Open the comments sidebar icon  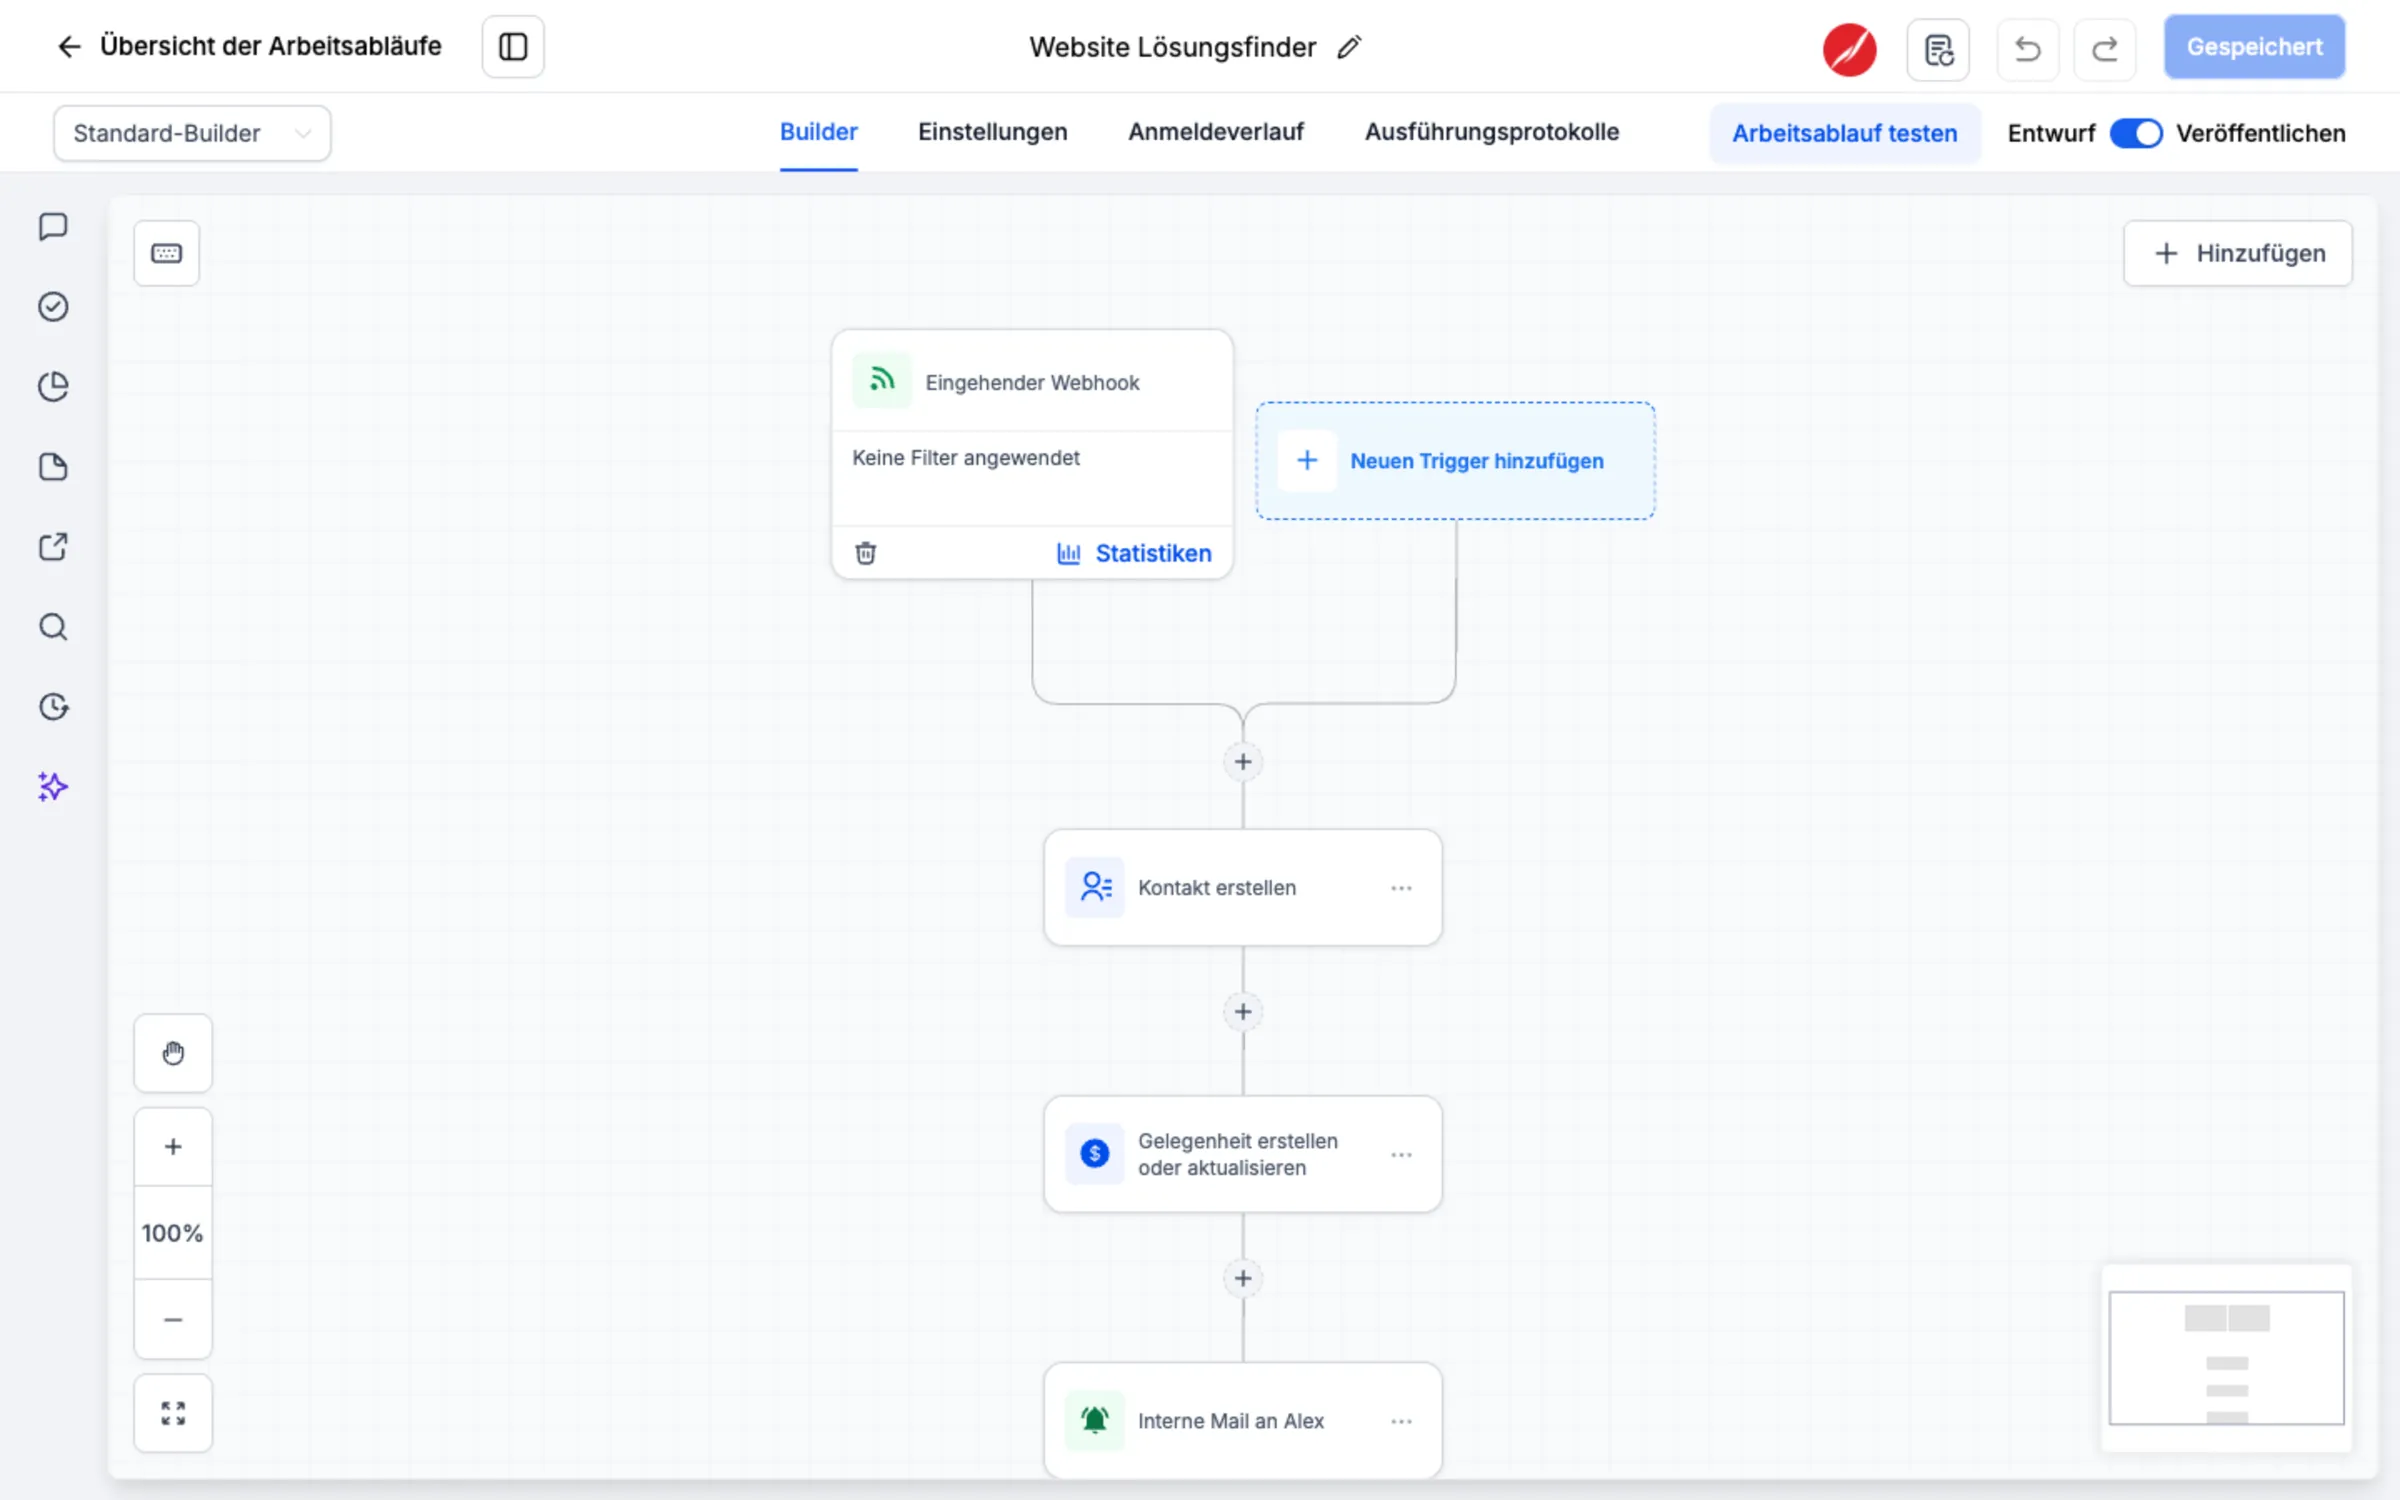pos(53,227)
